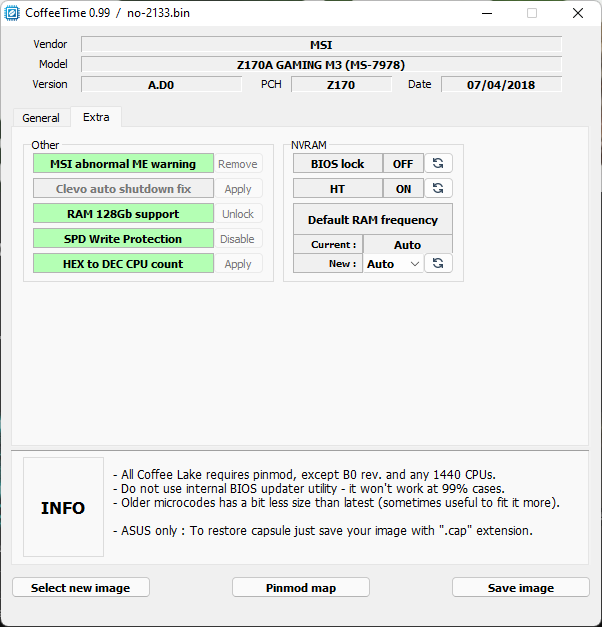Screen dimensions: 602x627
Task: Click the HT label button
Action: [x=338, y=189]
